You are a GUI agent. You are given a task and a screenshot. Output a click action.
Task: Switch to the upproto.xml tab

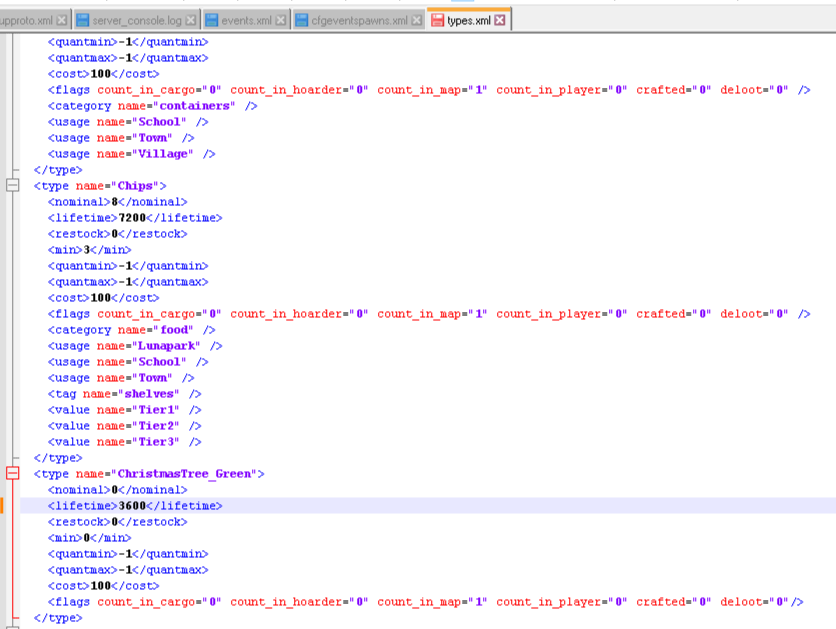click(x=26, y=20)
